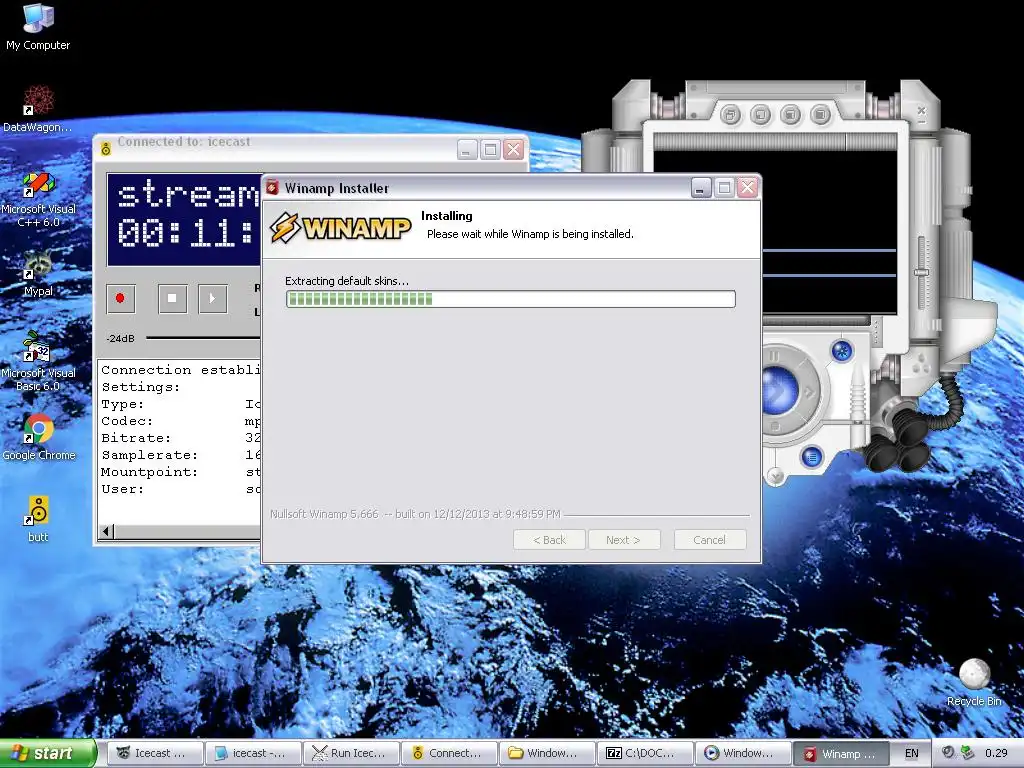Switch to the Icecast taskbar item
1024x768 pixels.
[x=155, y=753]
